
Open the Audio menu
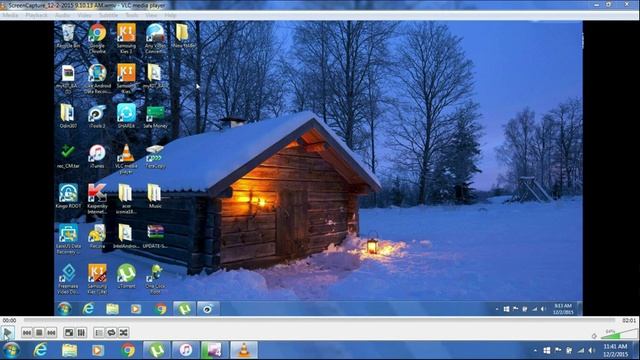[62, 15]
